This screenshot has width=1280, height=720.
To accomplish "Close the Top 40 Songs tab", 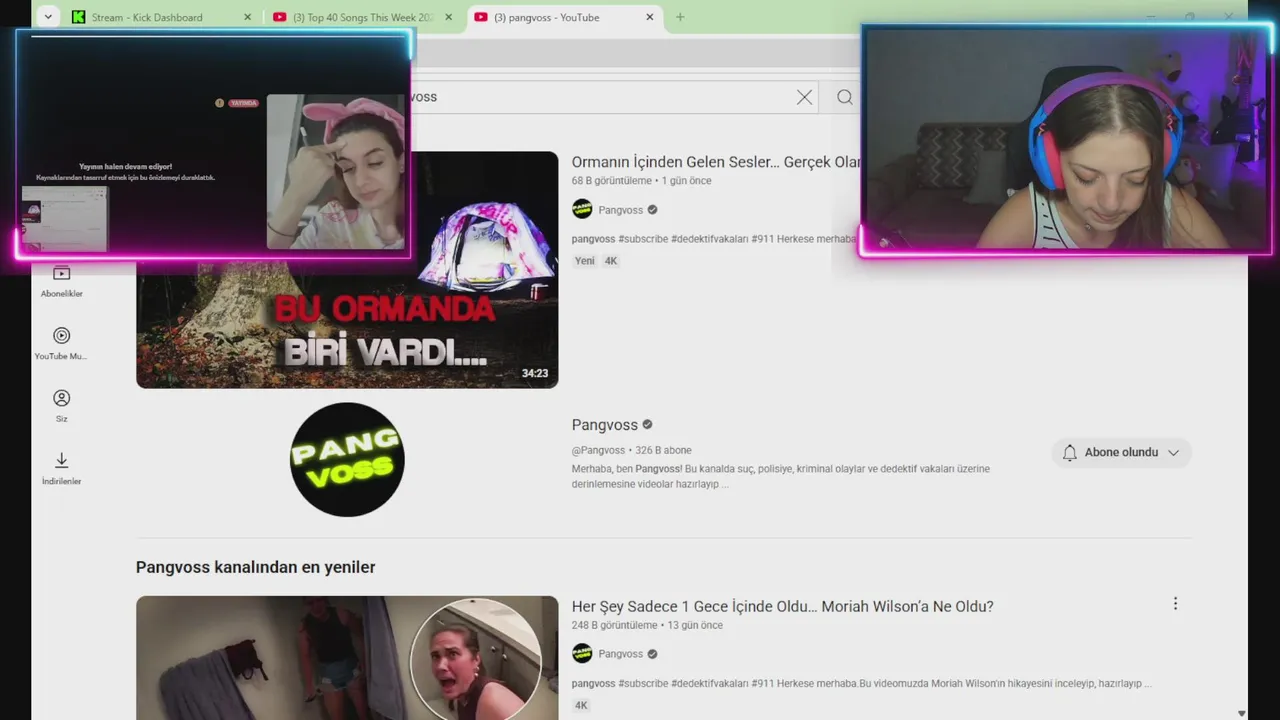I will pos(448,17).
